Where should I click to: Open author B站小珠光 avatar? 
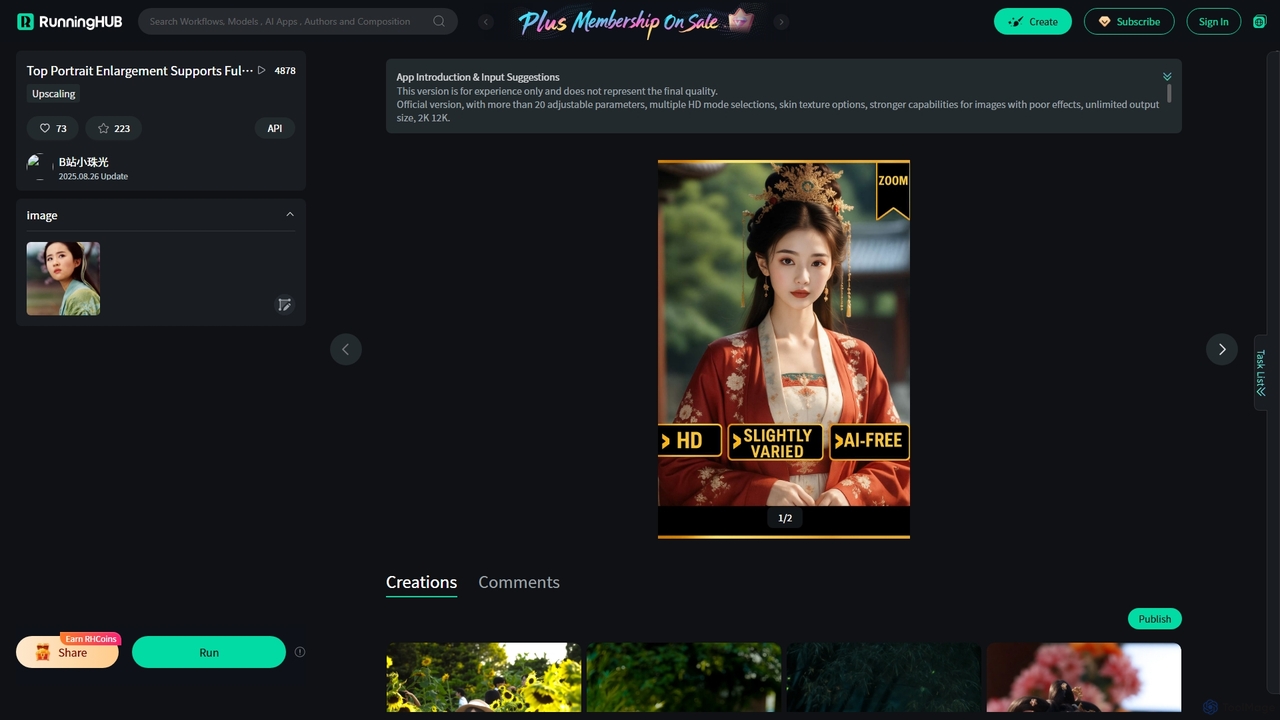[40, 167]
